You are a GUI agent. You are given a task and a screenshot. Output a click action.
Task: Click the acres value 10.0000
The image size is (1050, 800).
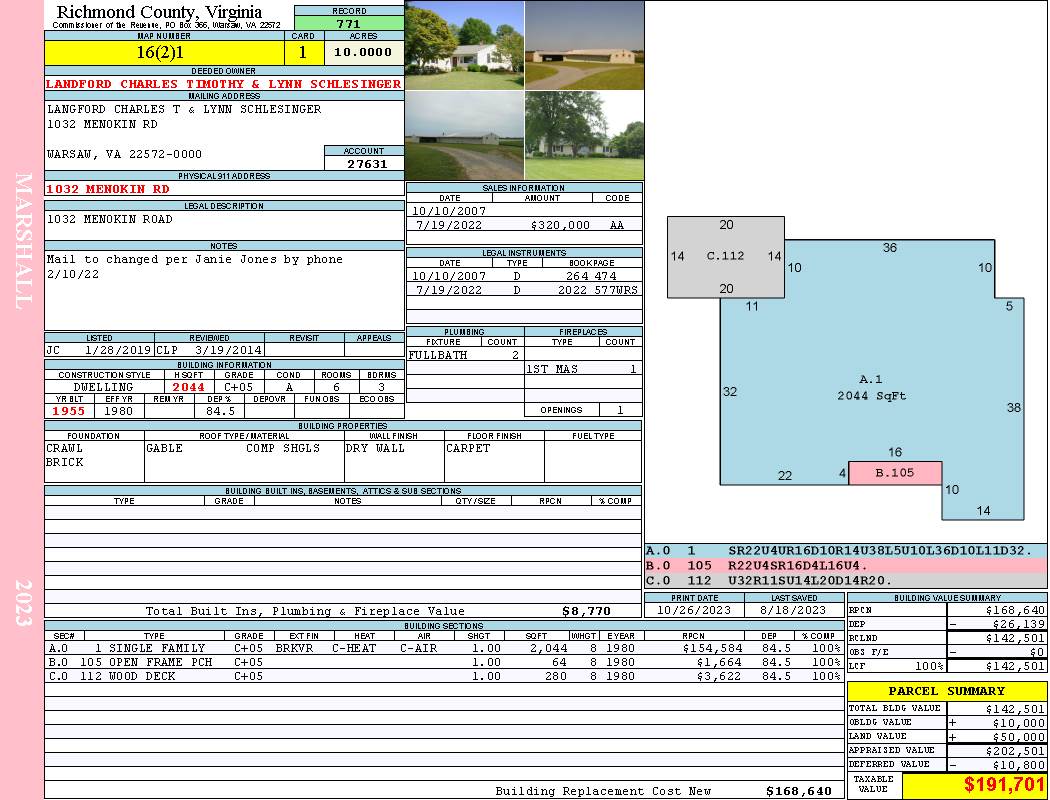(363, 52)
